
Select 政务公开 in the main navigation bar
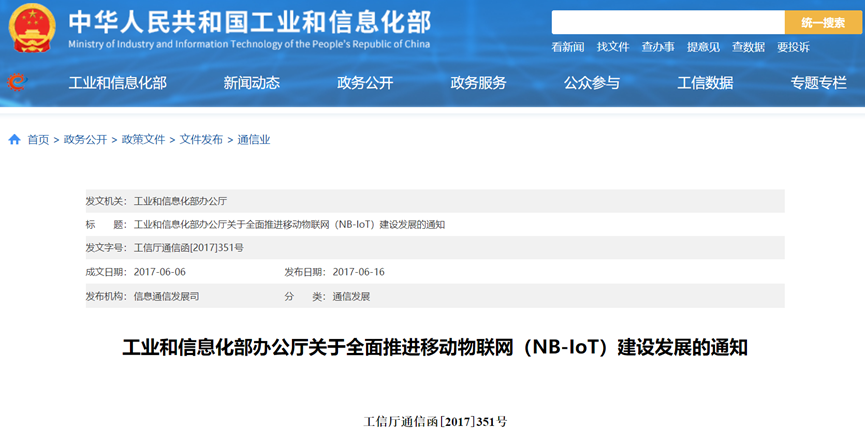(365, 83)
